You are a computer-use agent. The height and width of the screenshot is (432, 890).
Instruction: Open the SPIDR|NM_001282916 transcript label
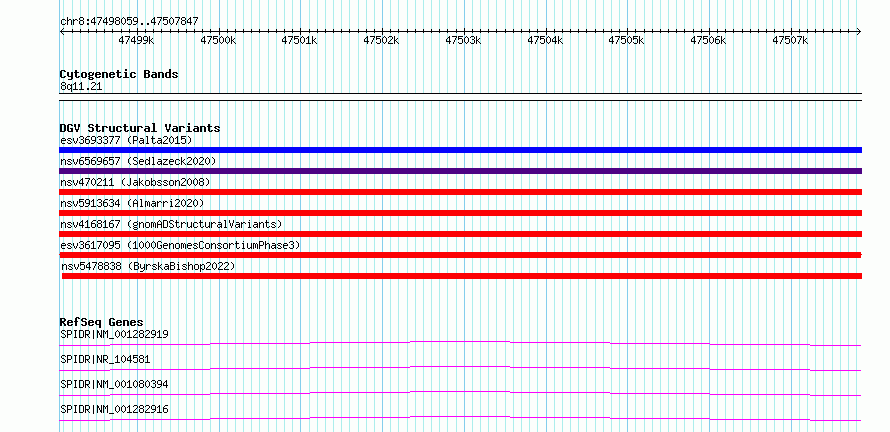114,409
